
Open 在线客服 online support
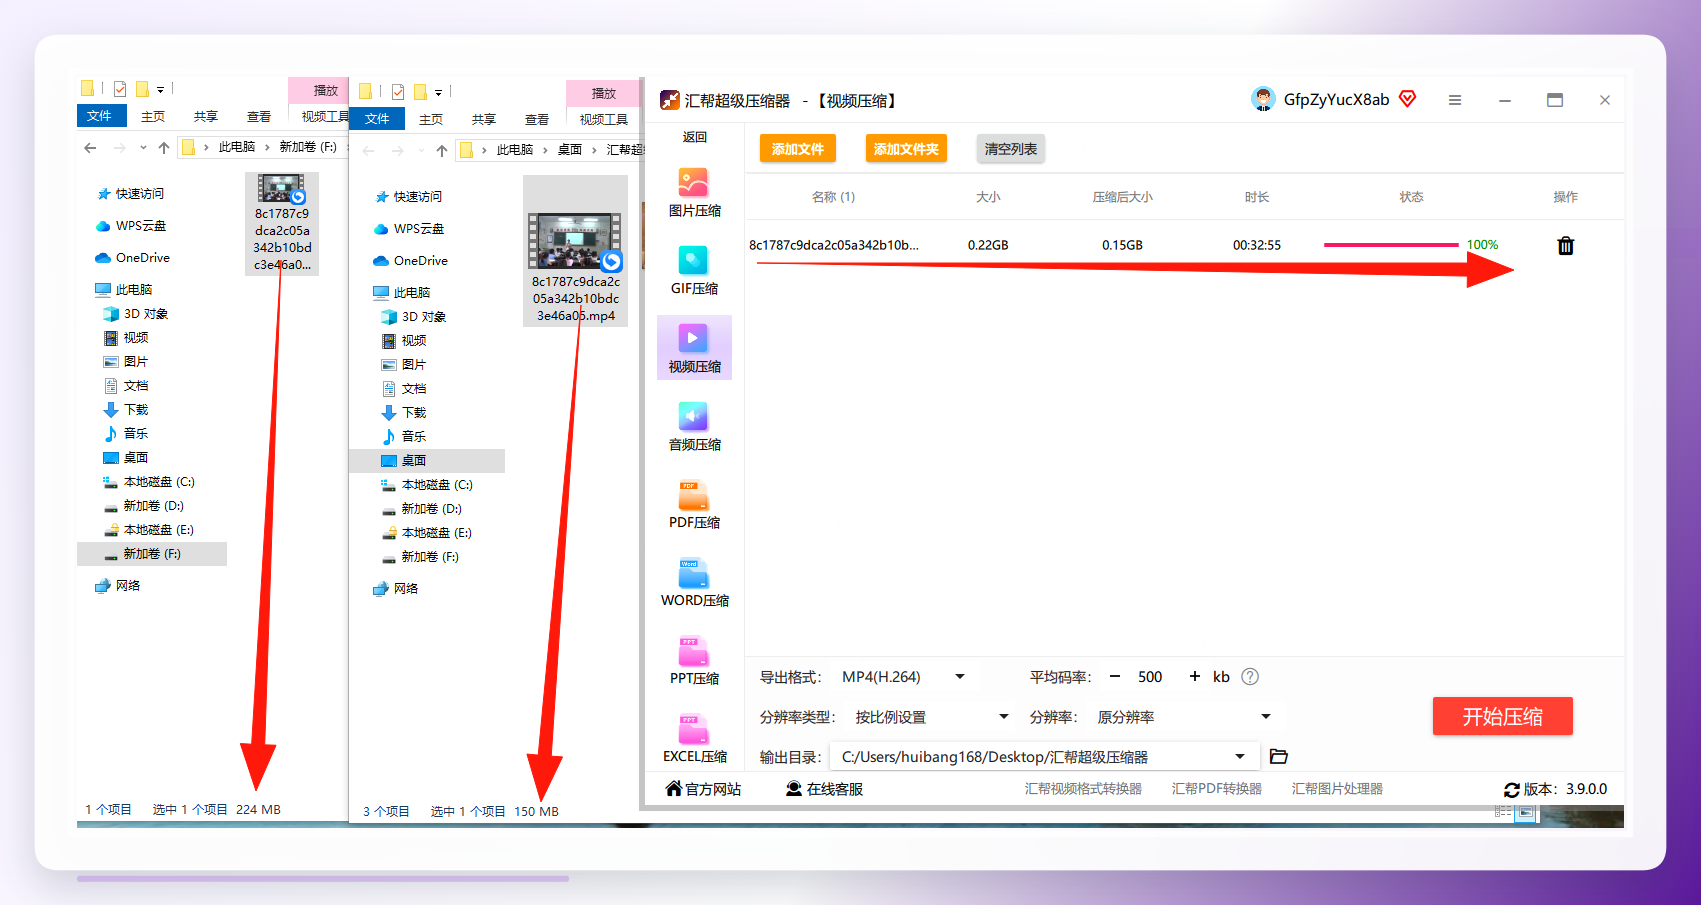pyautogui.click(x=825, y=789)
